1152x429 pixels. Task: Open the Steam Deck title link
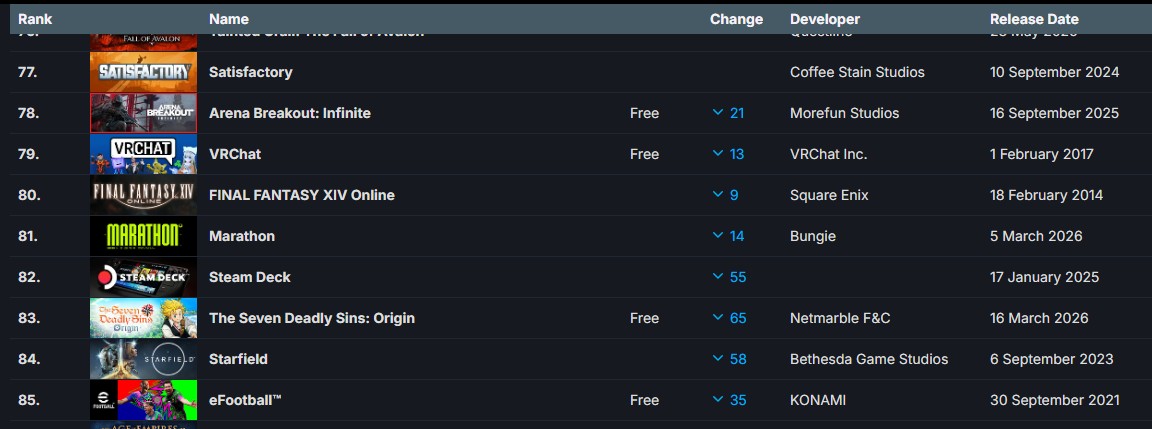[250, 278]
